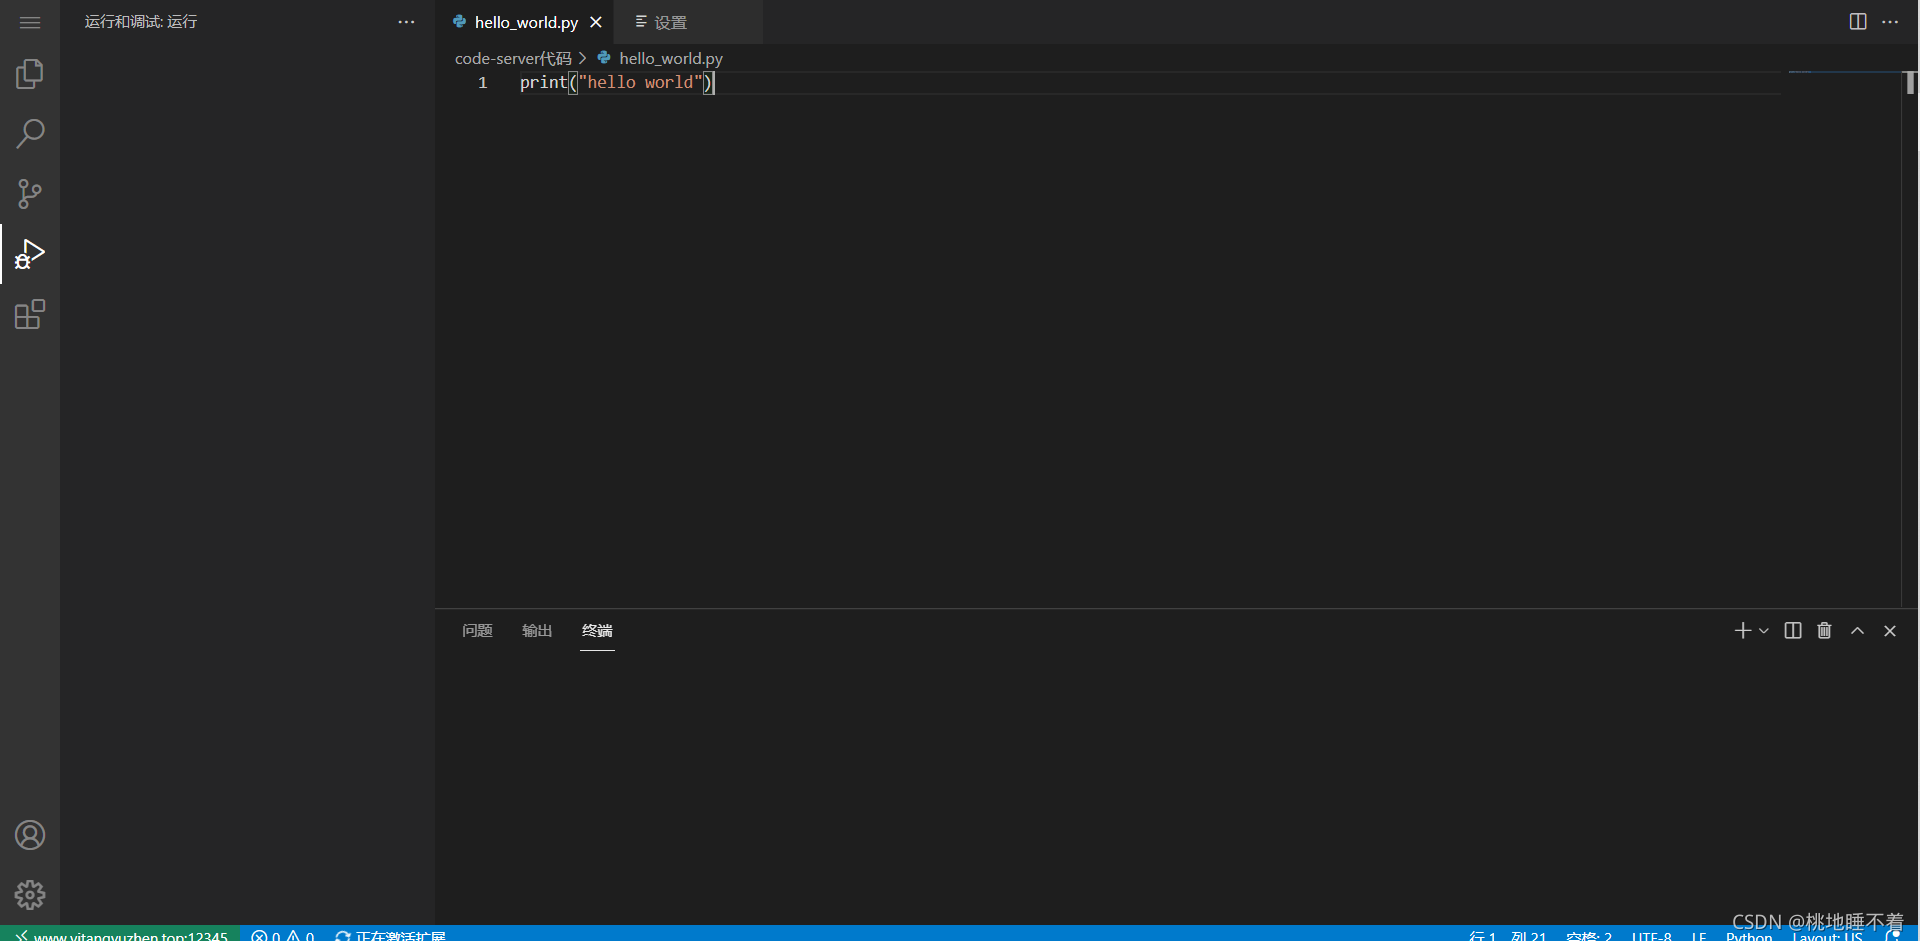This screenshot has height=941, width=1920.
Task: Select encoding UTF-8 in status bar
Action: point(1652,935)
